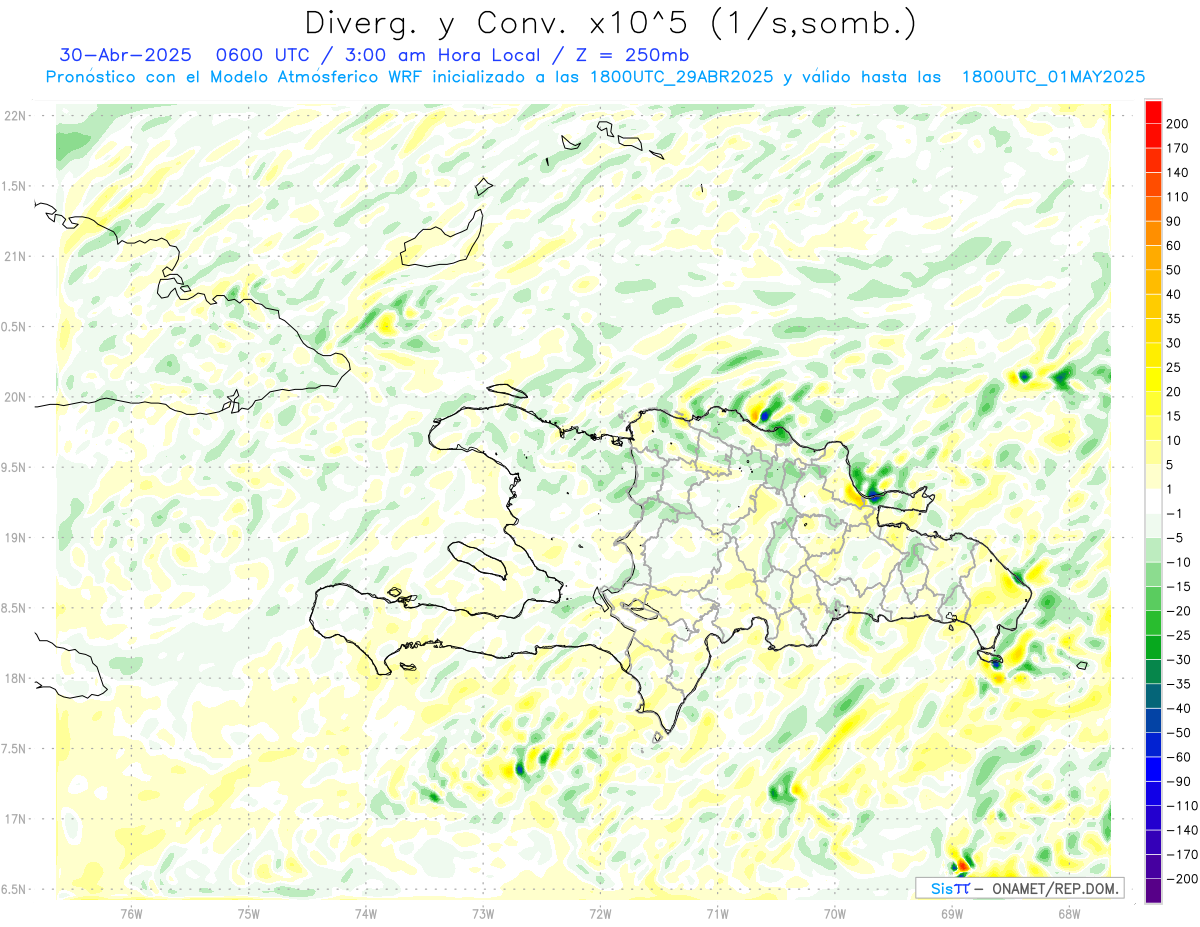Click the '-140' value on the color scale
The width and height of the screenshot is (1200, 927).
(1181, 830)
